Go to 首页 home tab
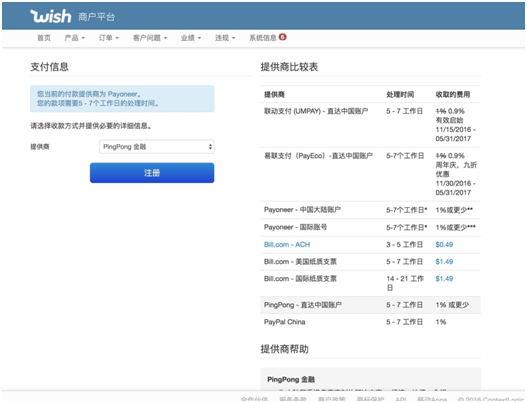The height and width of the screenshot is (403, 527). tap(44, 38)
